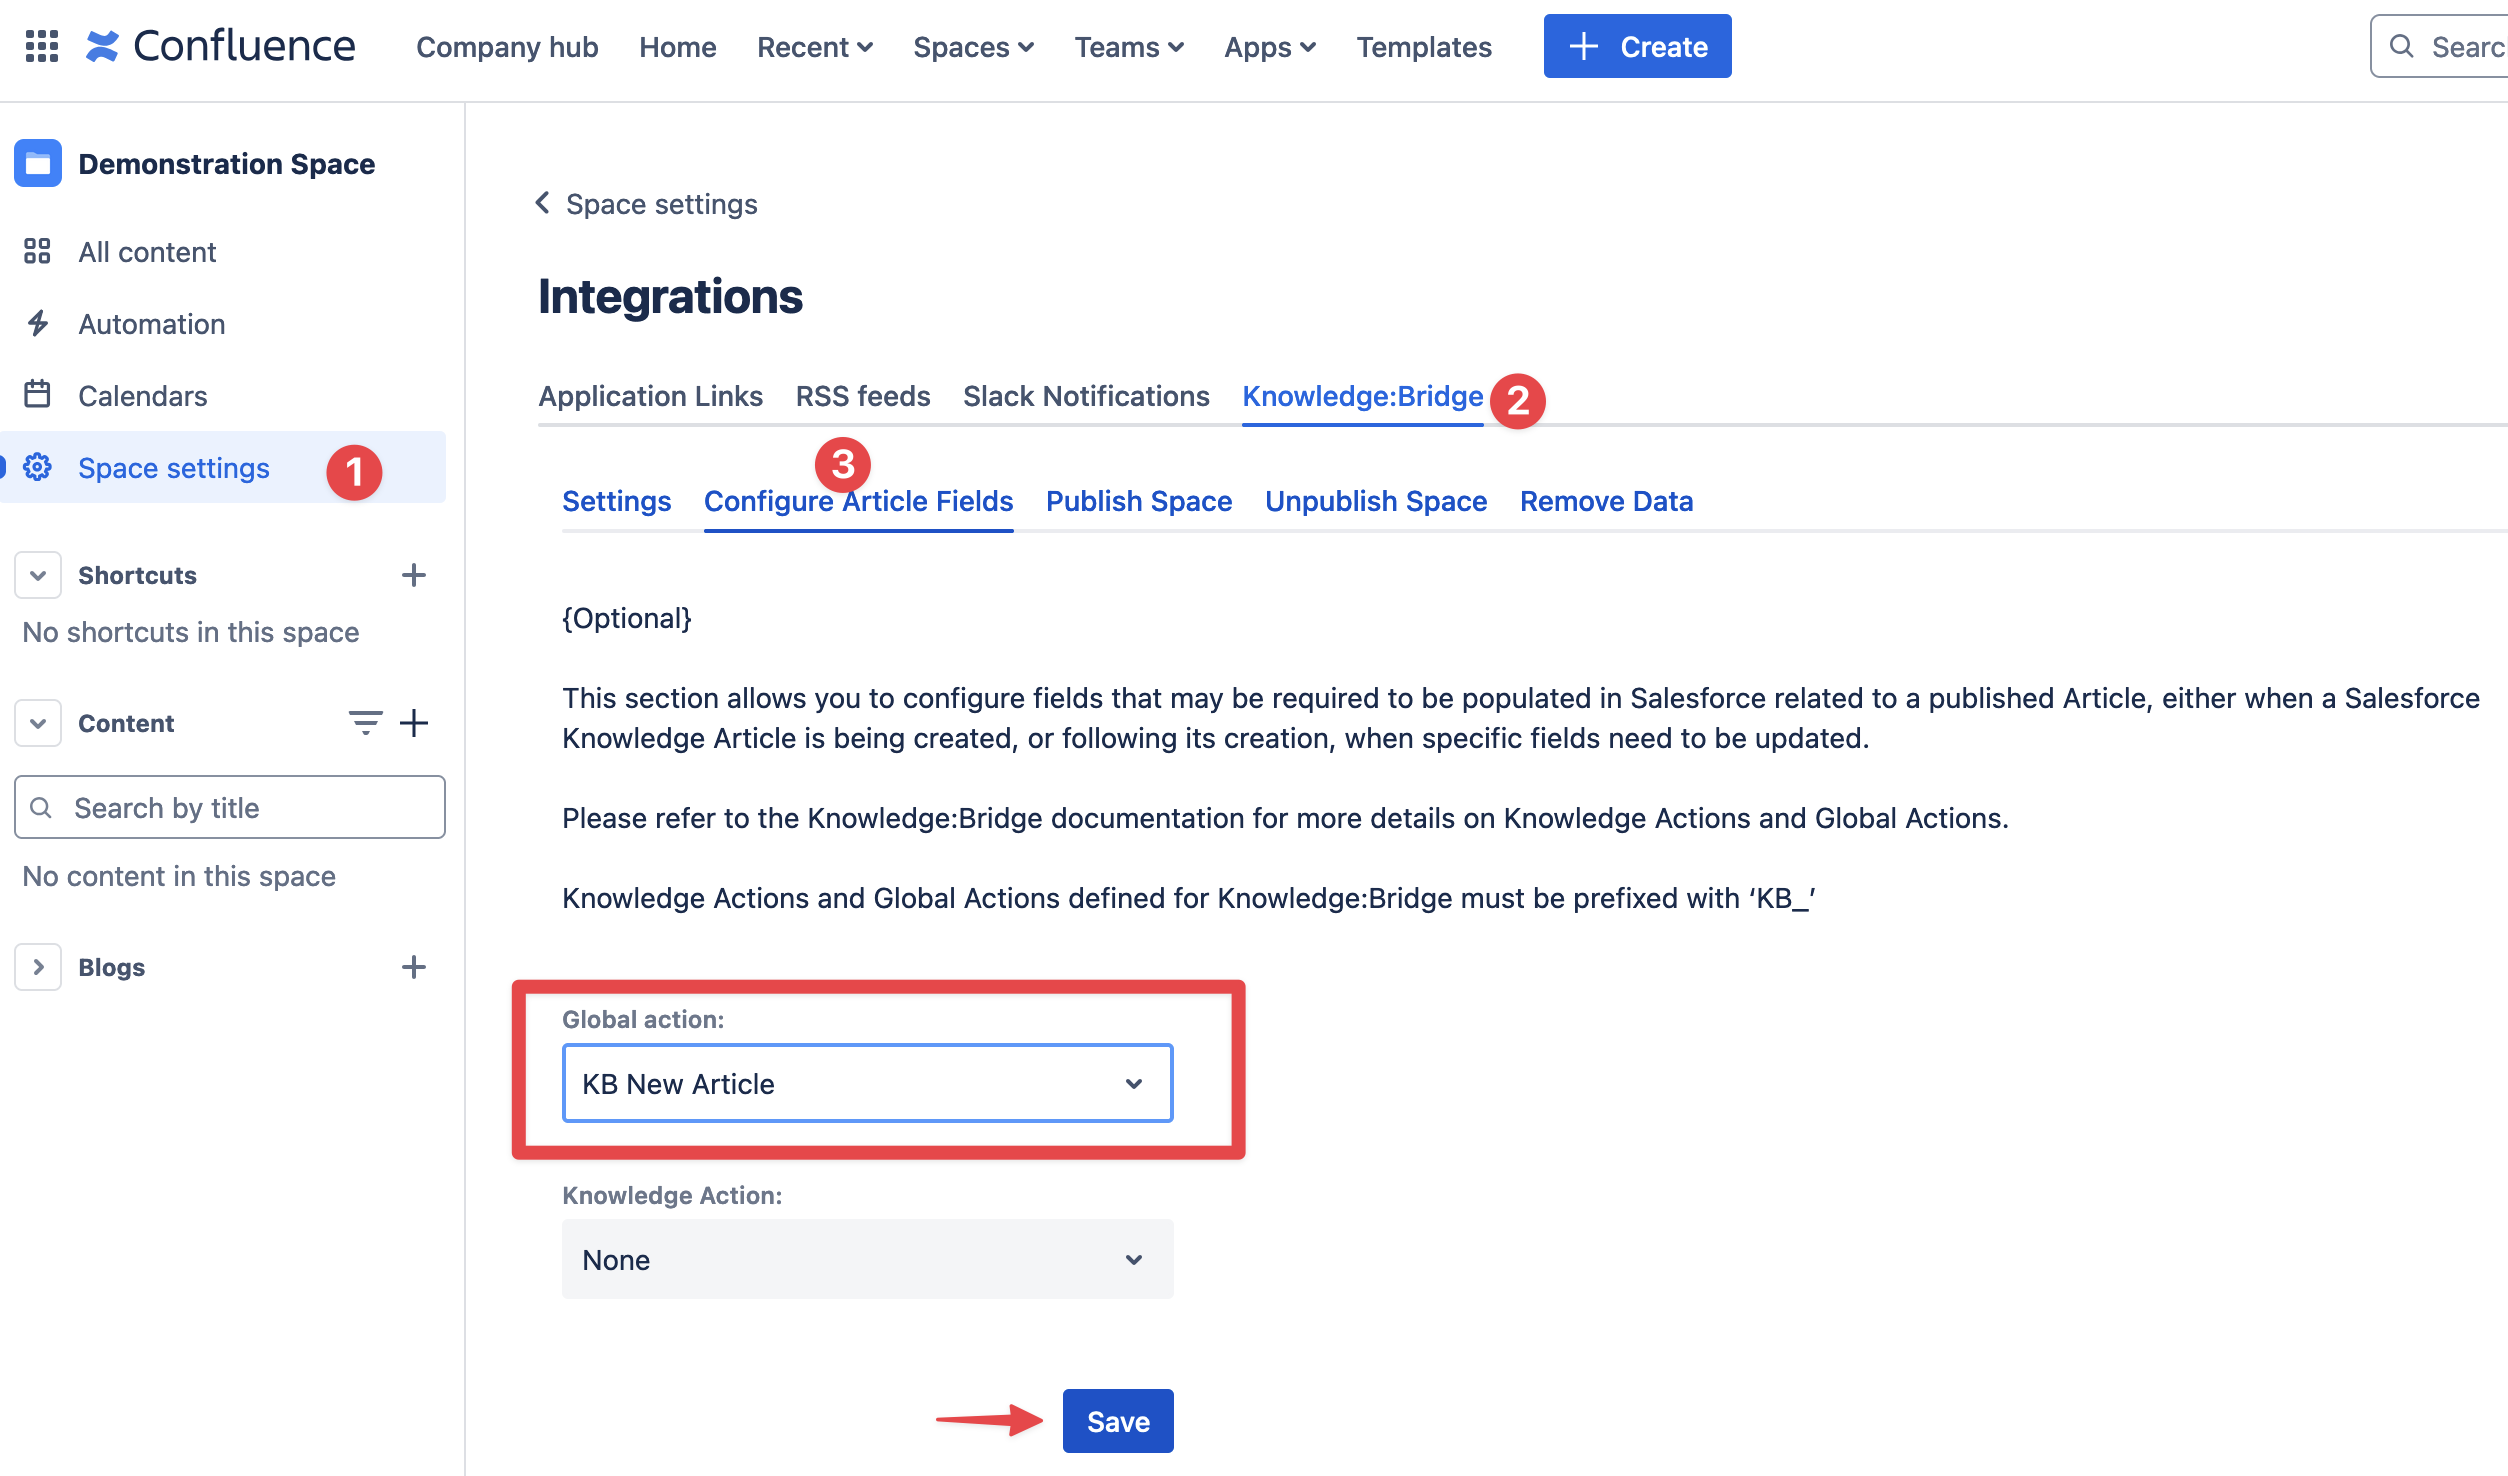
Task: Click the Content filter icon
Action: click(x=365, y=722)
